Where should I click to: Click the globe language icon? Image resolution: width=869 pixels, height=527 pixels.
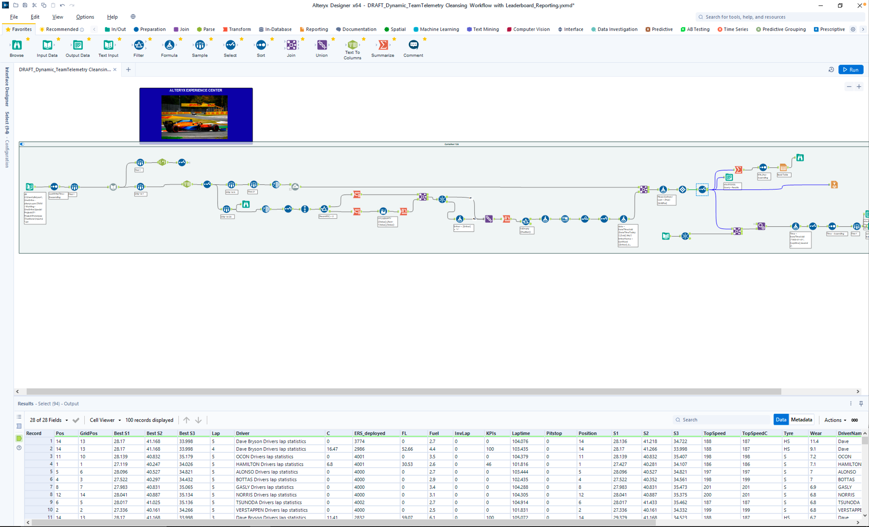pyautogui.click(x=133, y=17)
